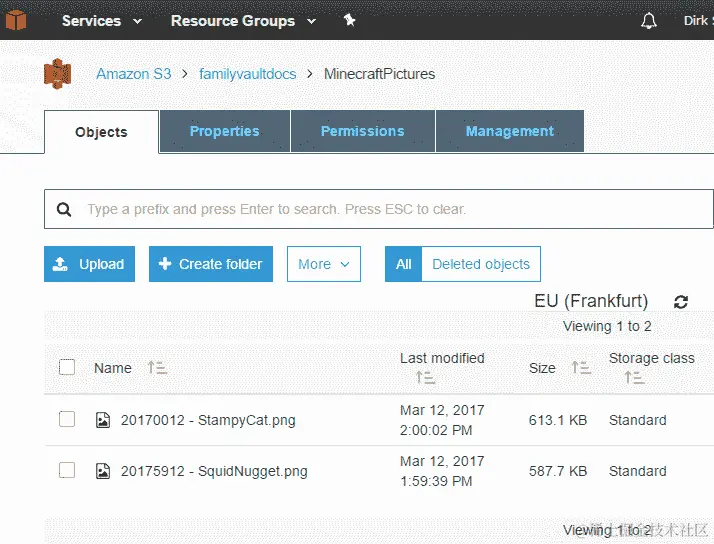Refresh the object list with the reload icon
Image resolution: width=714 pixels, height=544 pixels.
(x=681, y=301)
